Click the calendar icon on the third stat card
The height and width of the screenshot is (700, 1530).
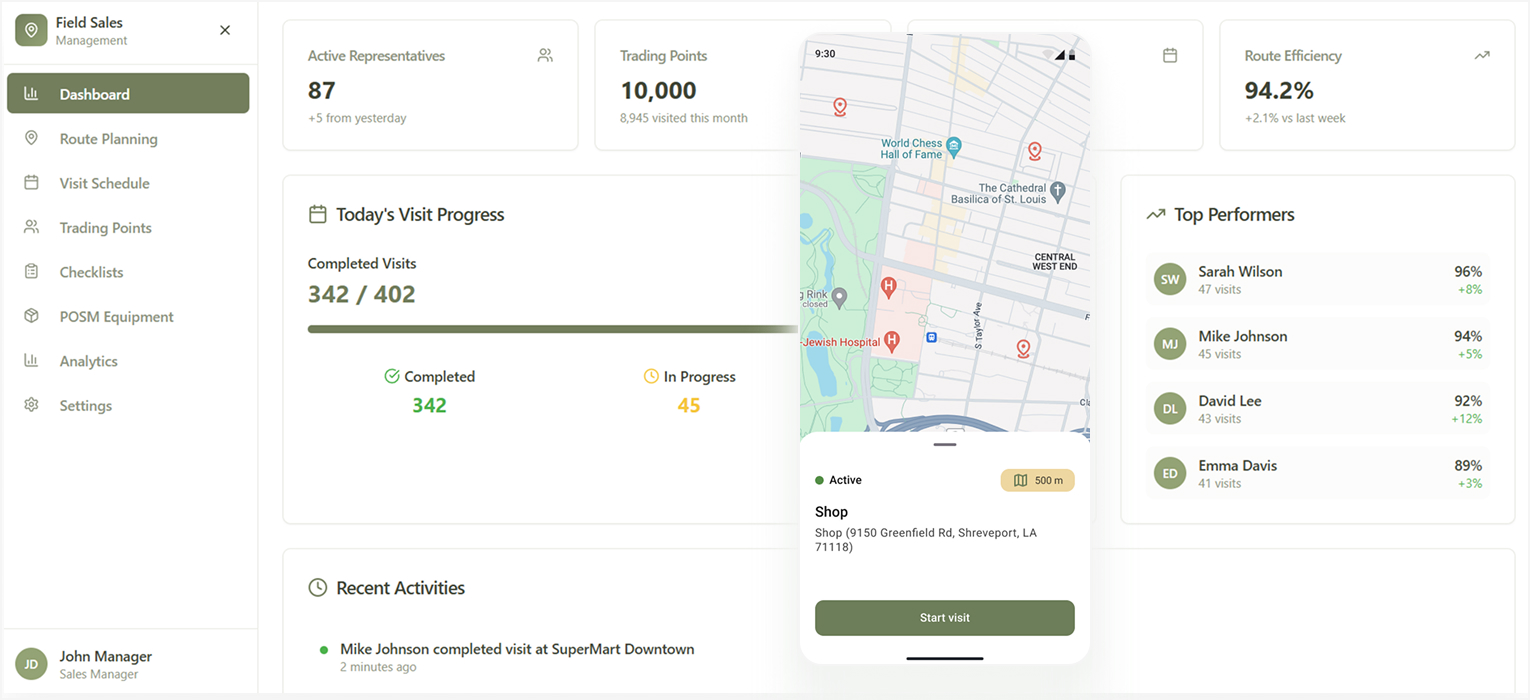(1170, 56)
